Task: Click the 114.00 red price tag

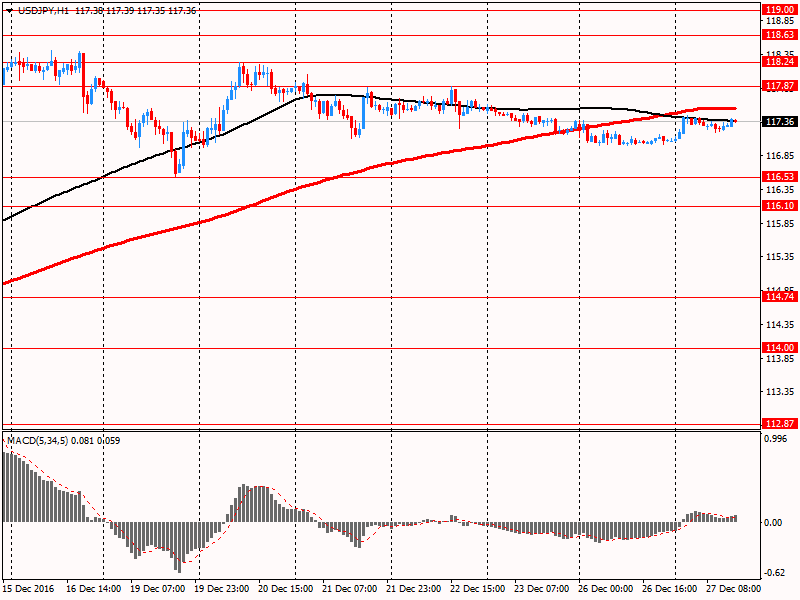Action: pos(778,348)
